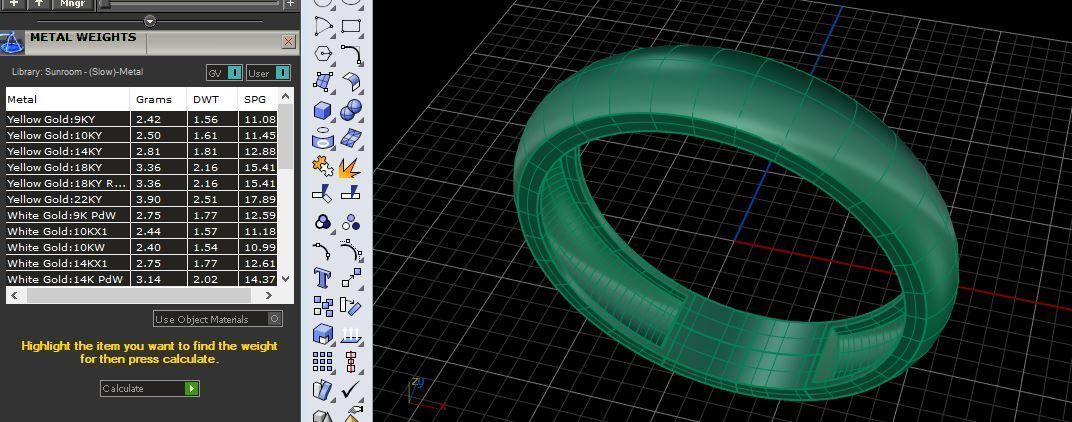Click the join puzzle-pieces icon
The image size is (1072, 422).
point(323,166)
